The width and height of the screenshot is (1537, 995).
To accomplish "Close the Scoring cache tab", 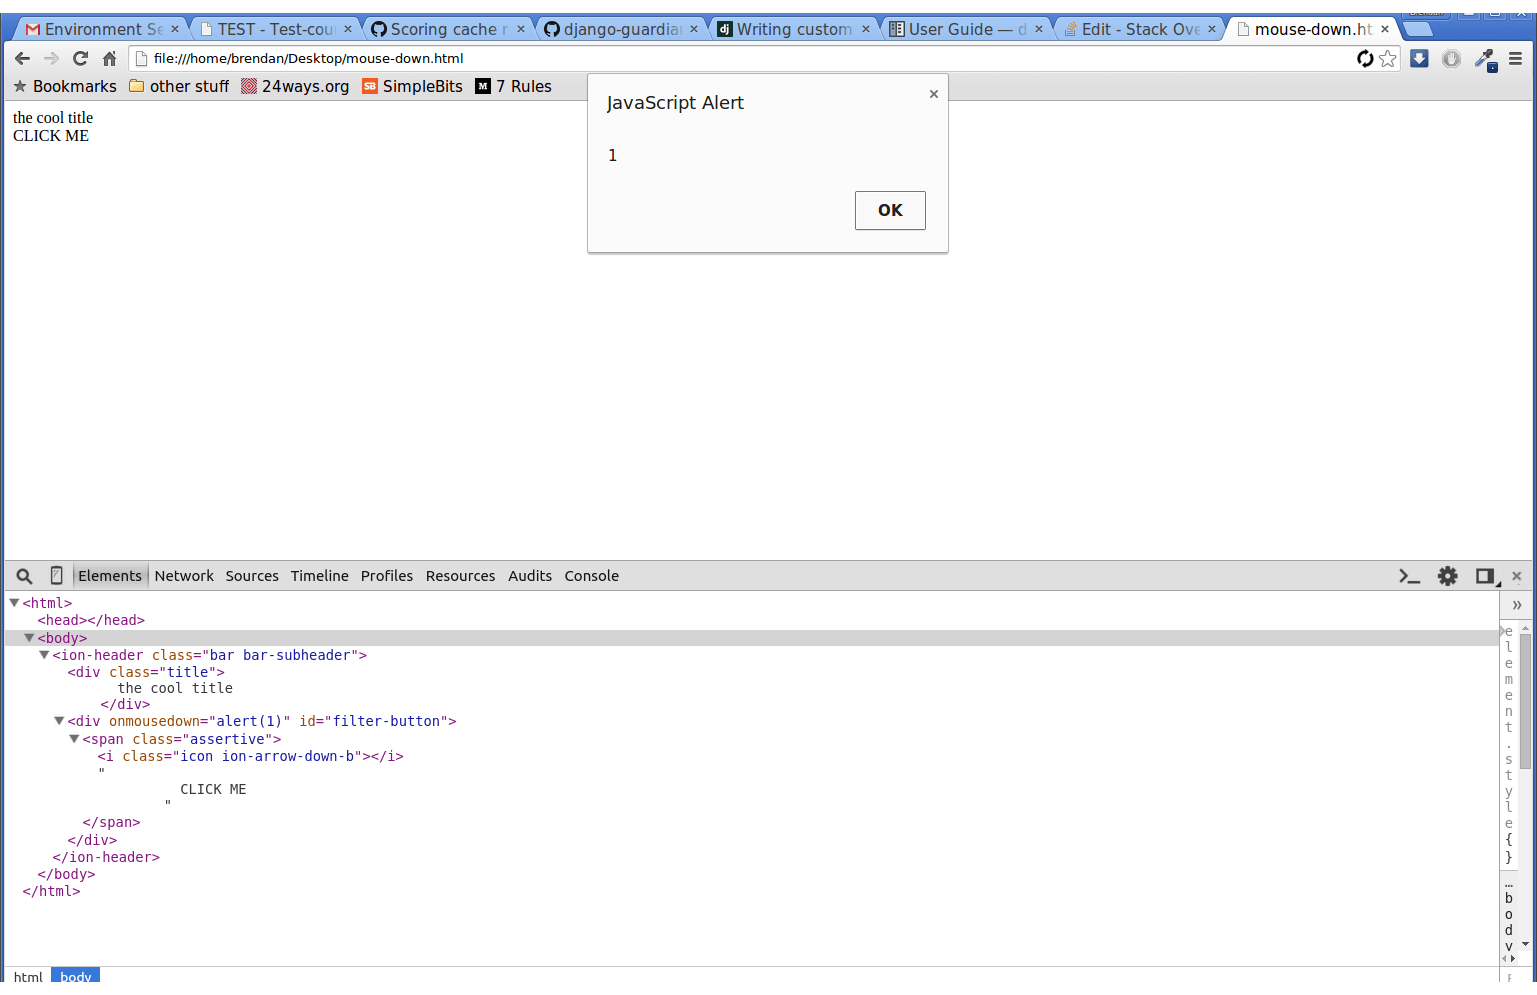I will 521,29.
